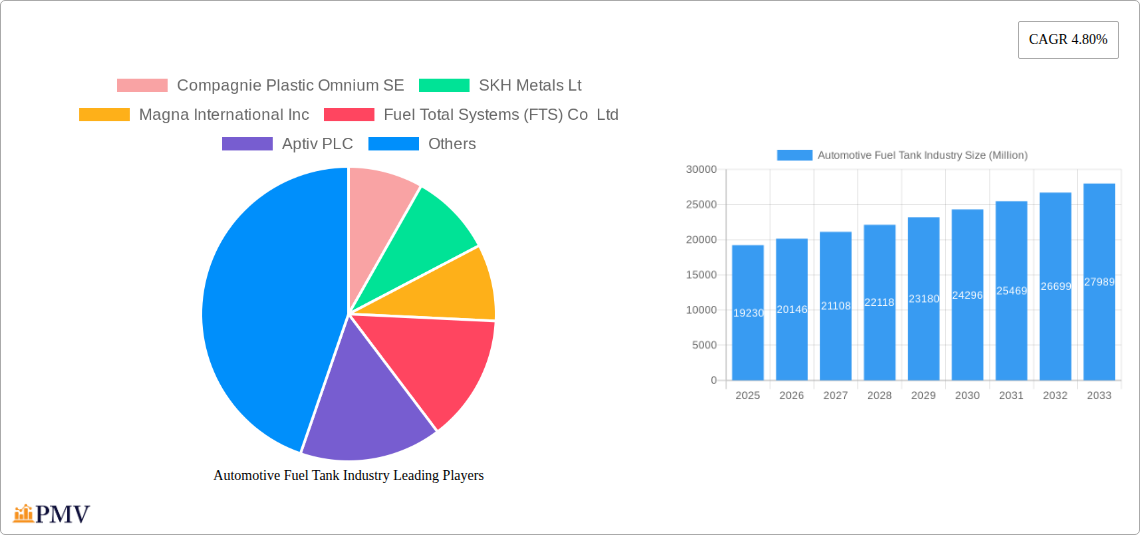The height and width of the screenshot is (535, 1140).
Task: Click the Compagnie Plastic Omnium SE legend label
Action: (x=291, y=86)
